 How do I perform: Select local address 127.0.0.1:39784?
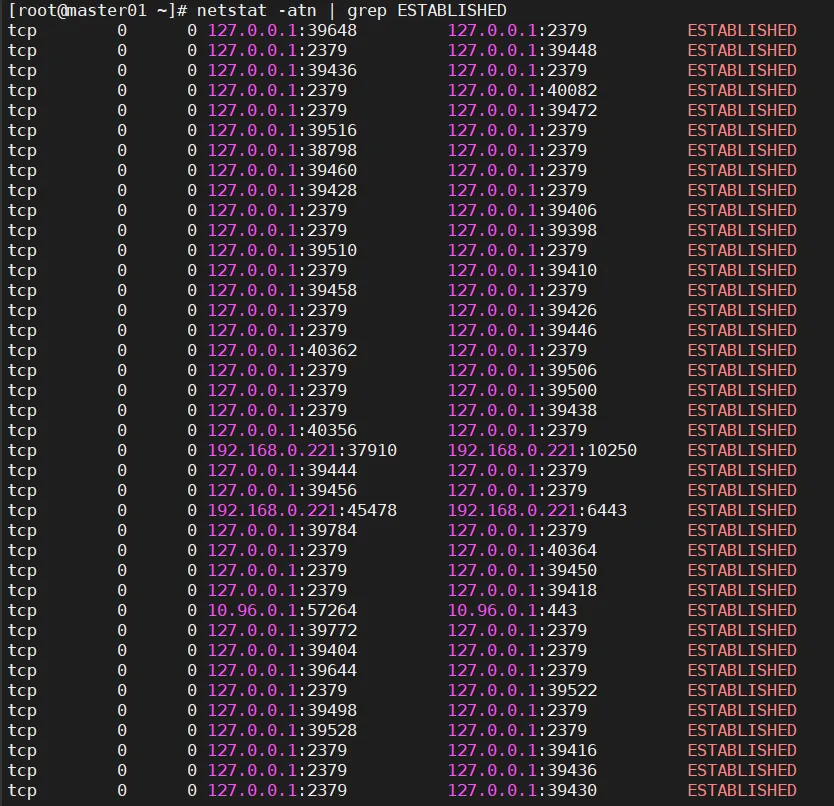pos(282,530)
